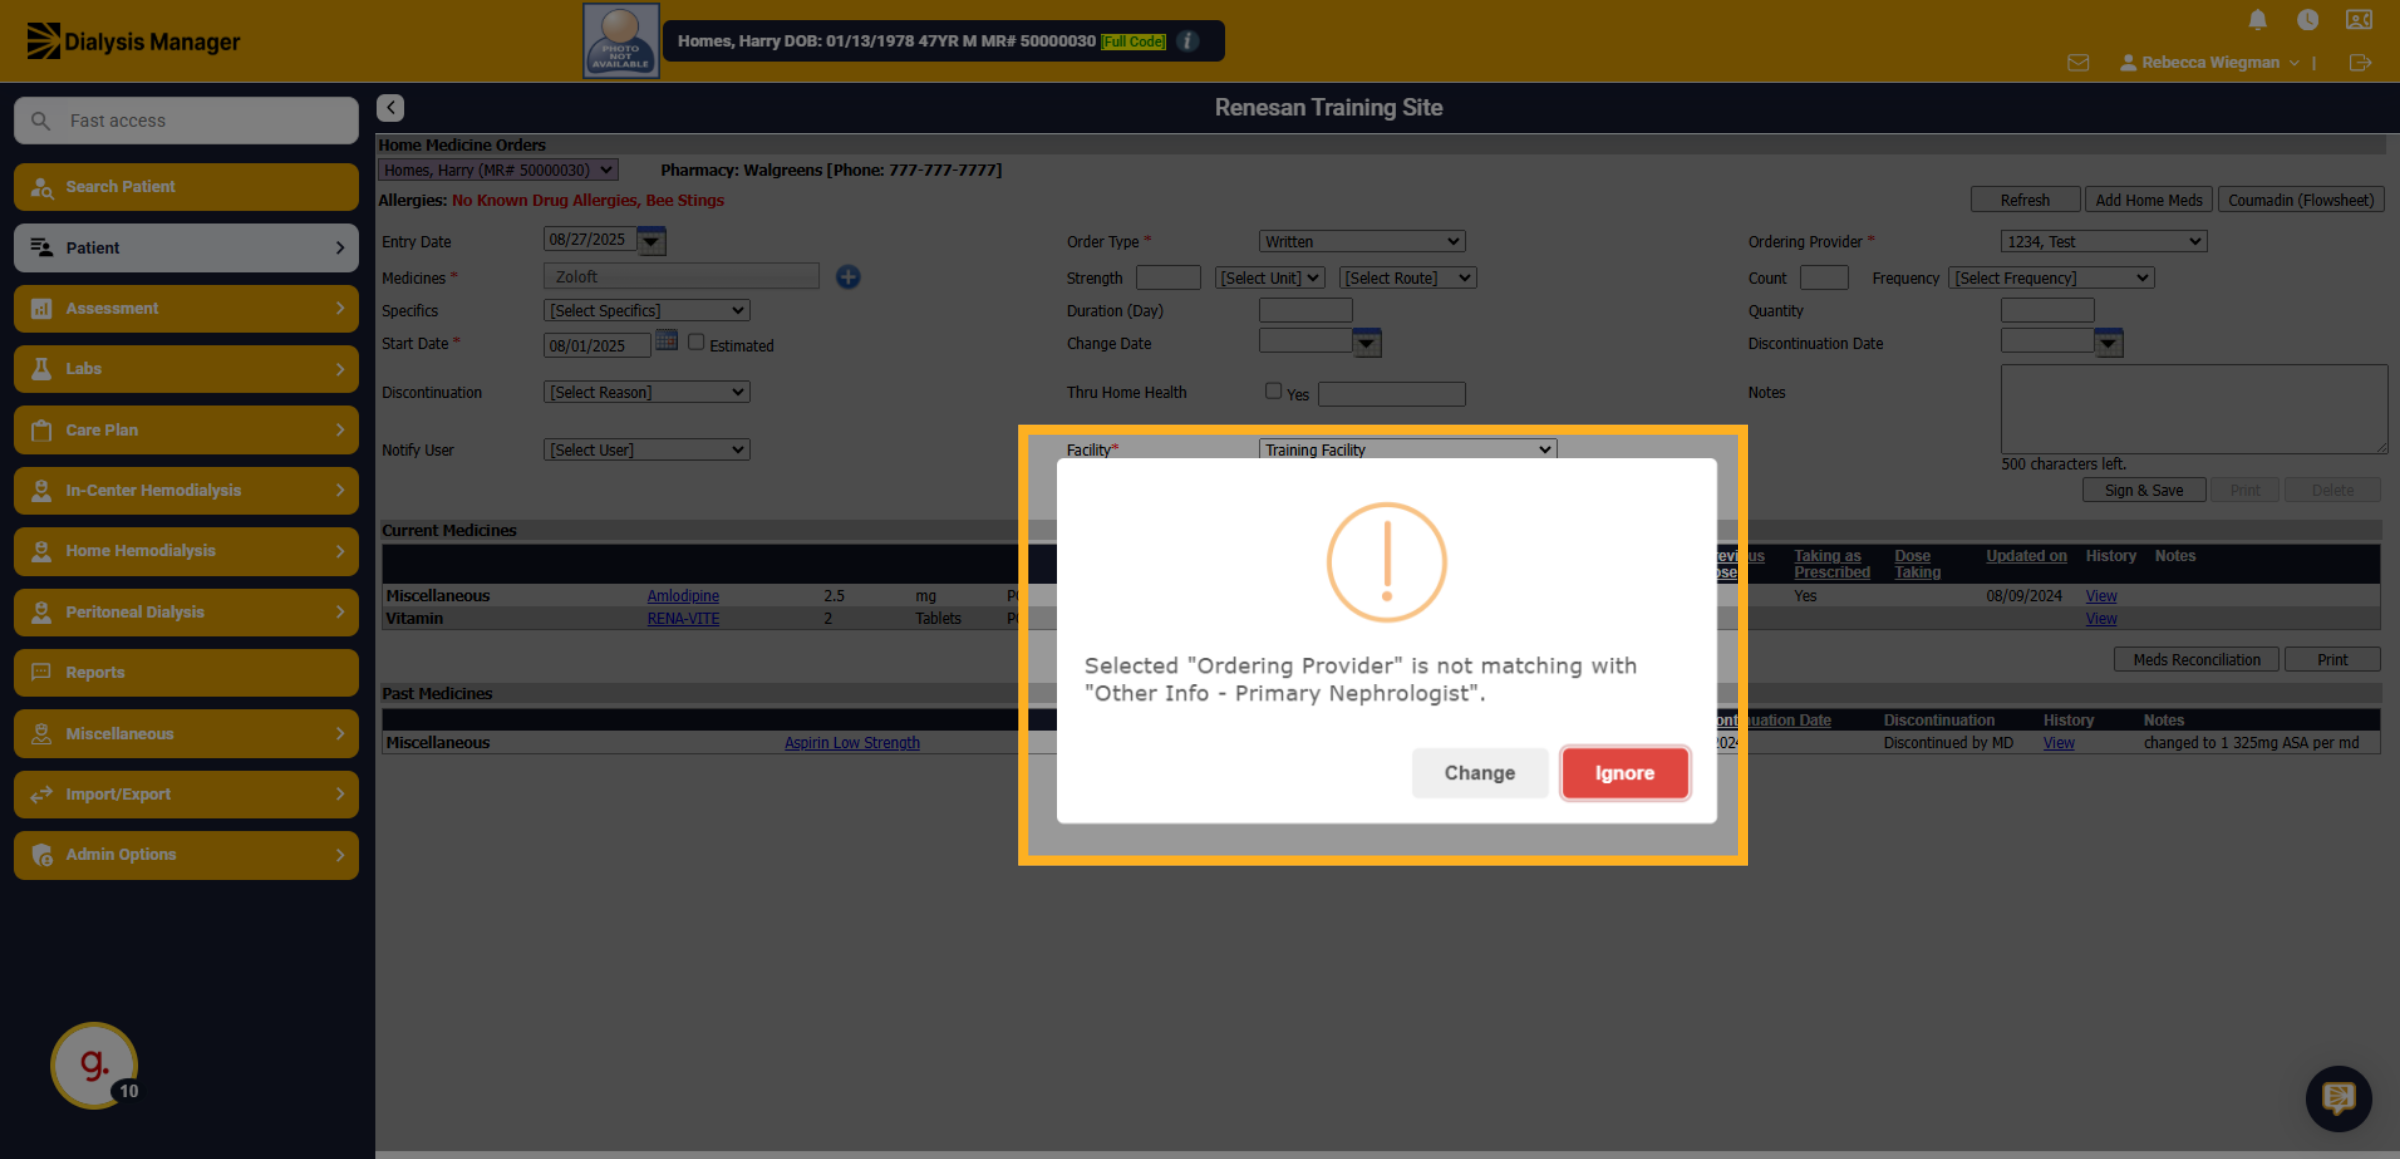2400x1159 pixels.
Task: Open the Facility dropdown
Action: coord(1408,450)
